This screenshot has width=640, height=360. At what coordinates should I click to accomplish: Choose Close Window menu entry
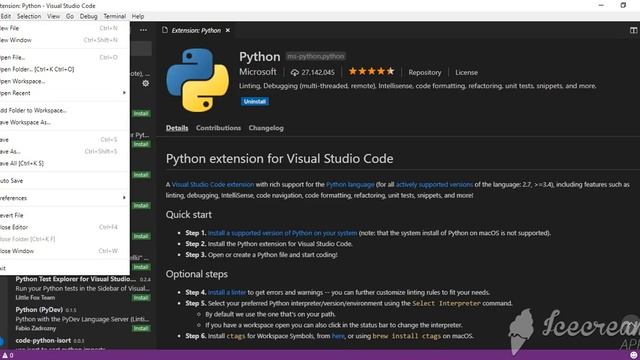pyautogui.click(x=64, y=251)
